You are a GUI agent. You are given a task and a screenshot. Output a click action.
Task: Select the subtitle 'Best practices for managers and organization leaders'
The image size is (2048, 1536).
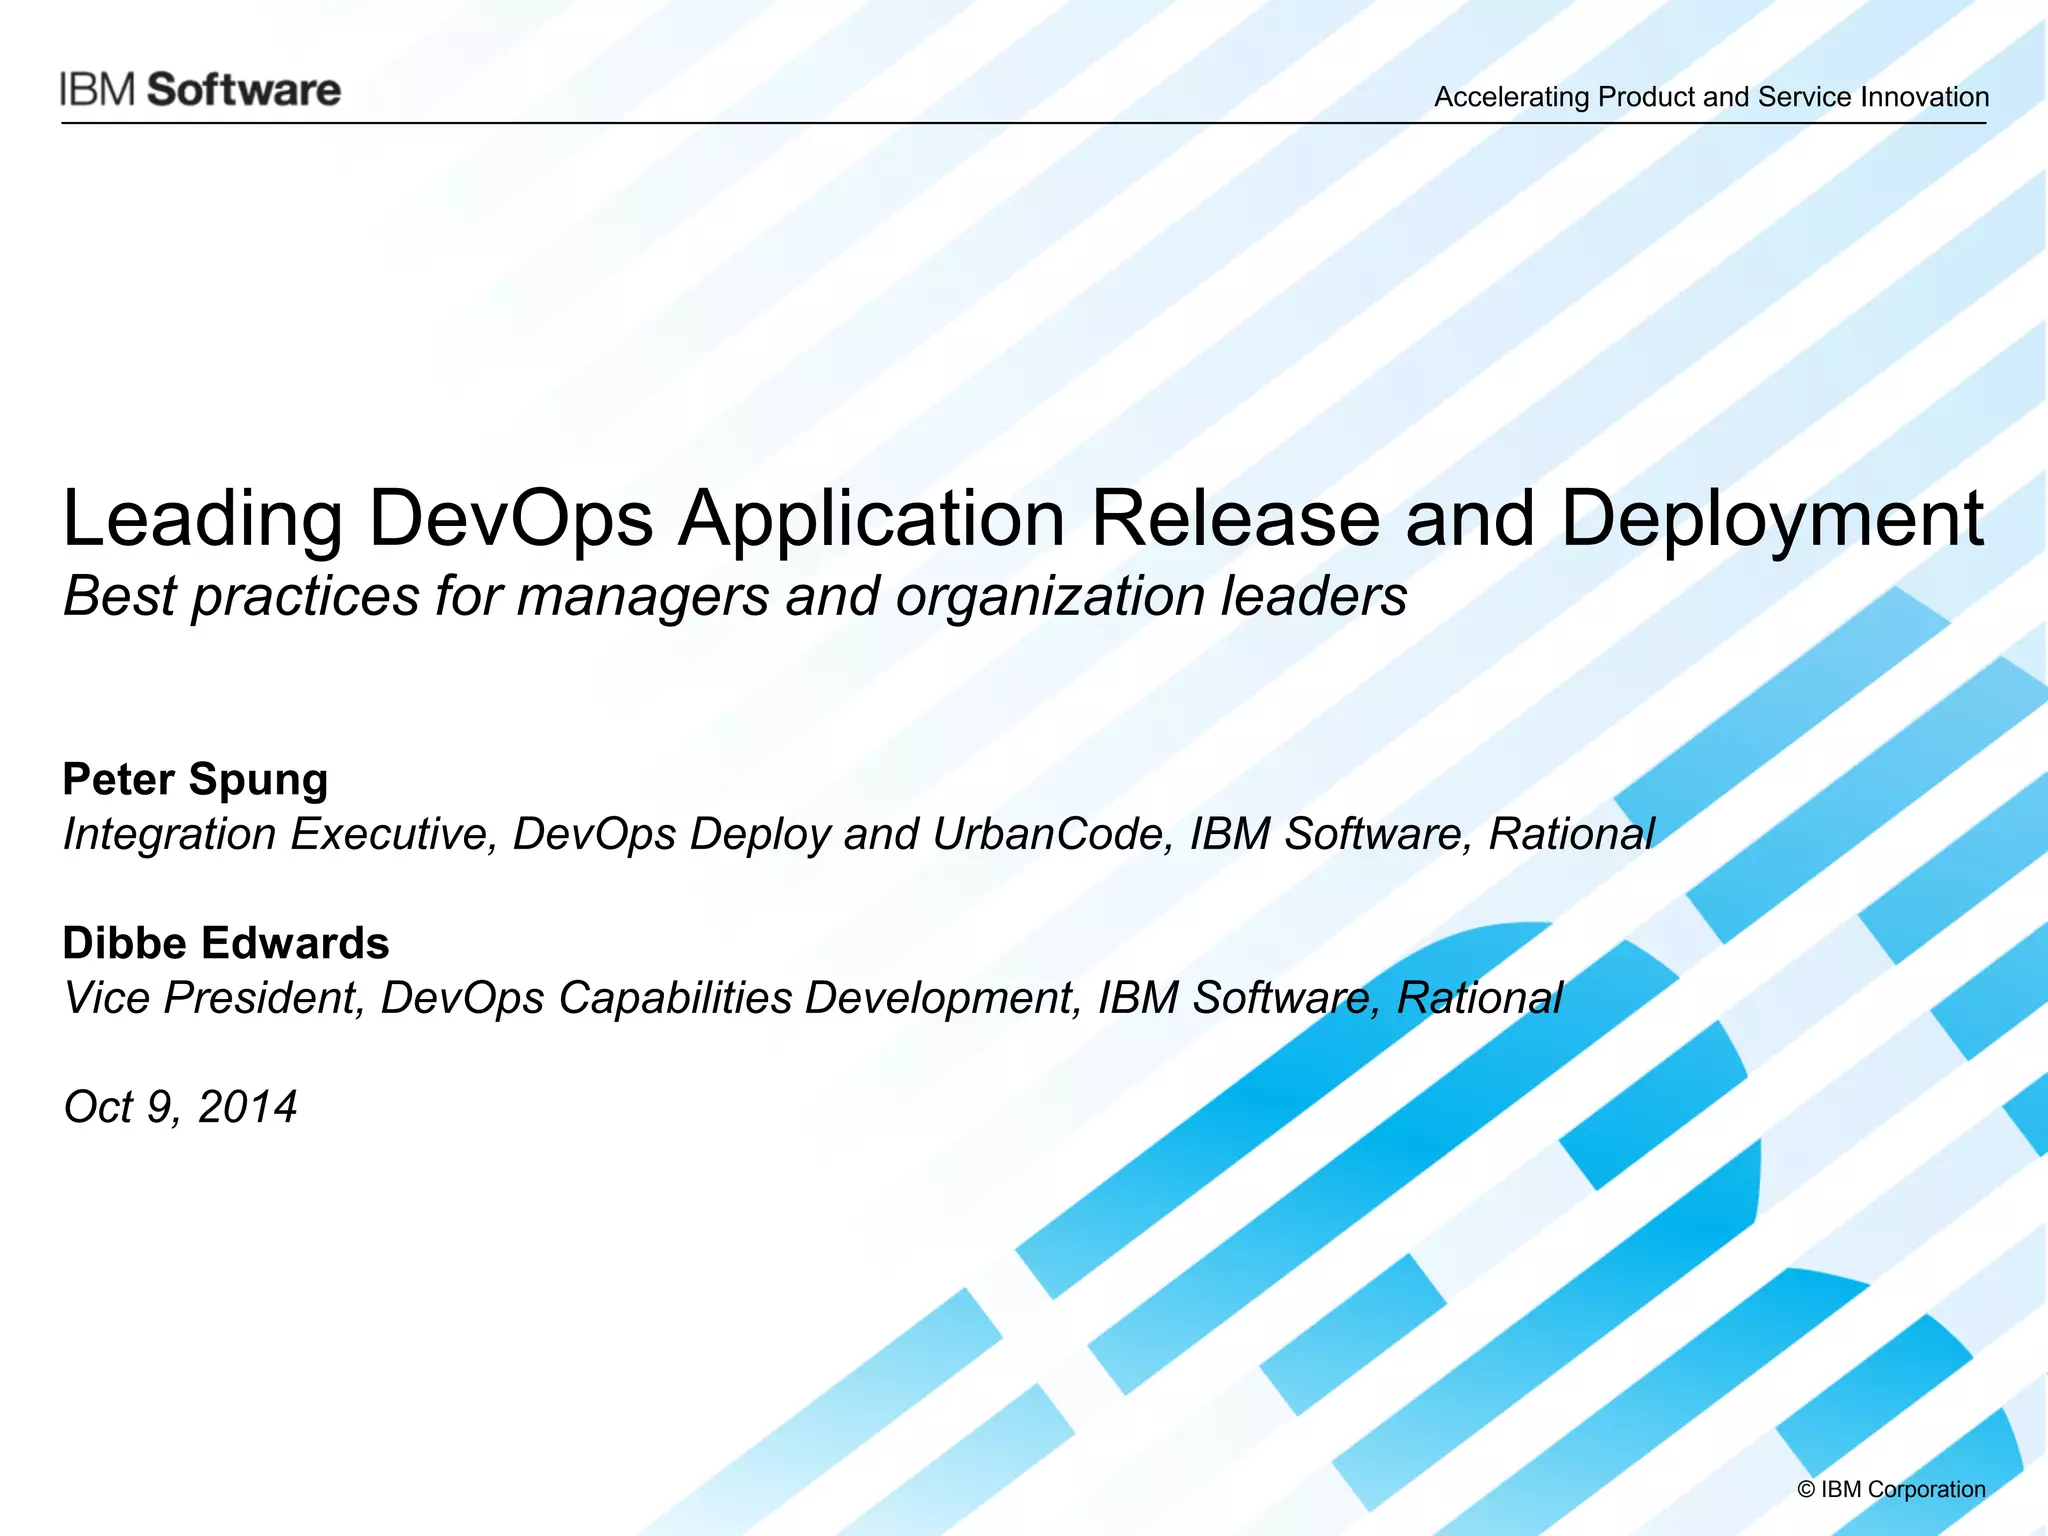click(x=735, y=597)
